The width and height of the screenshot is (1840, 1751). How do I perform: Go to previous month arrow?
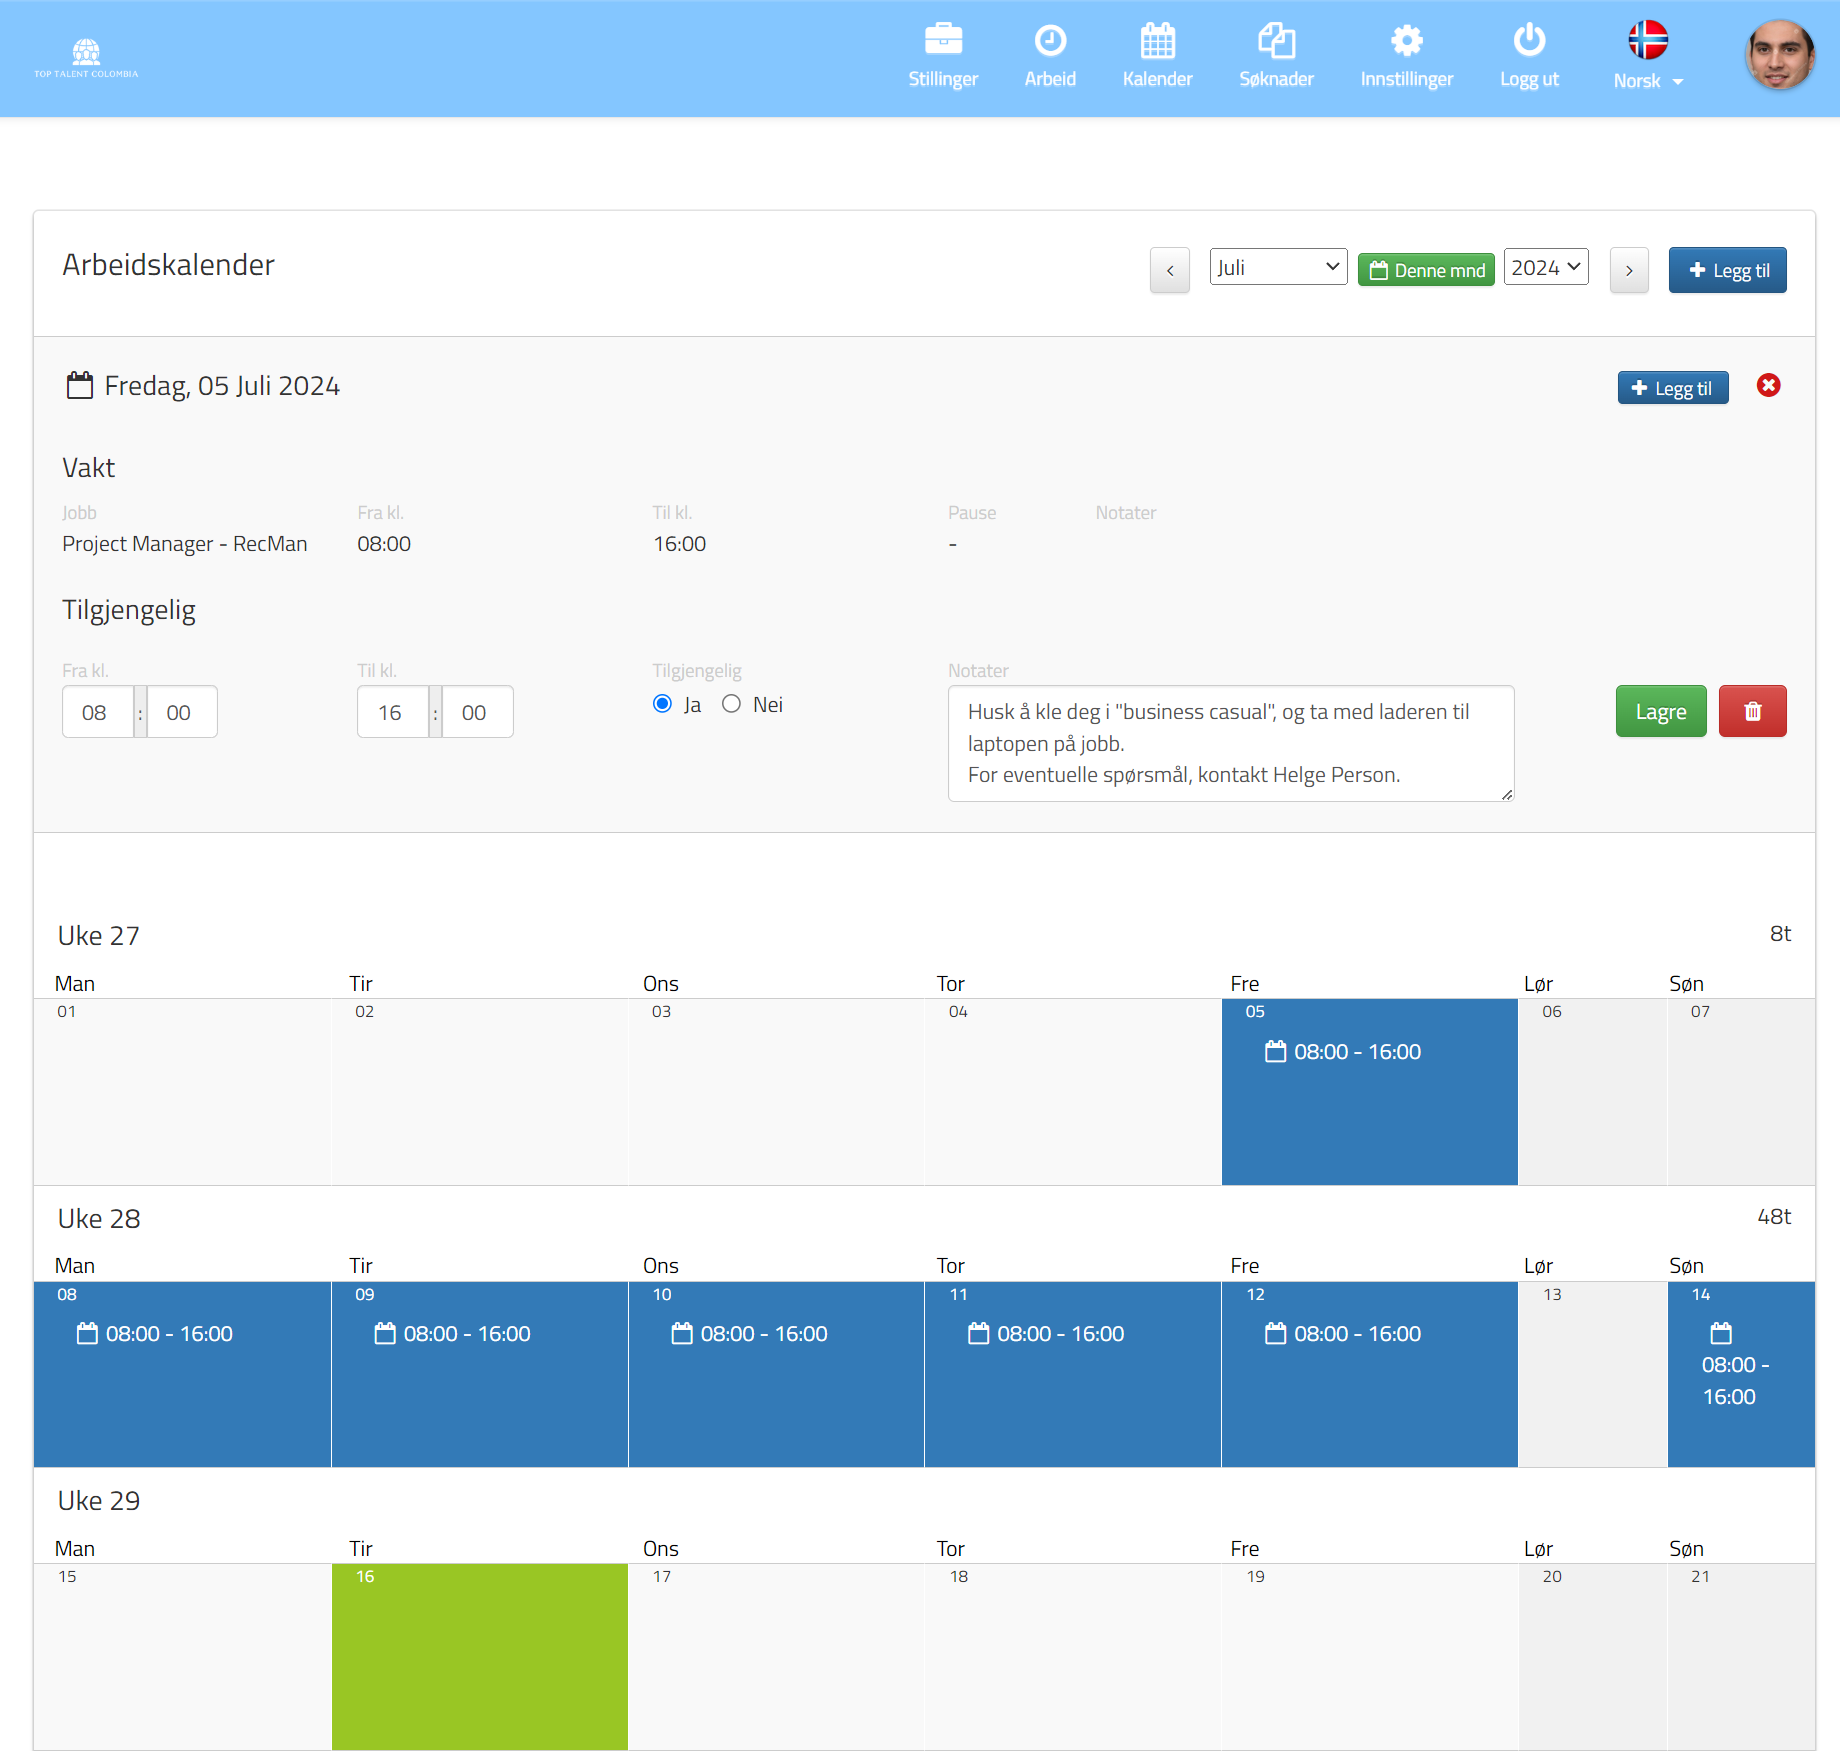(x=1169, y=270)
